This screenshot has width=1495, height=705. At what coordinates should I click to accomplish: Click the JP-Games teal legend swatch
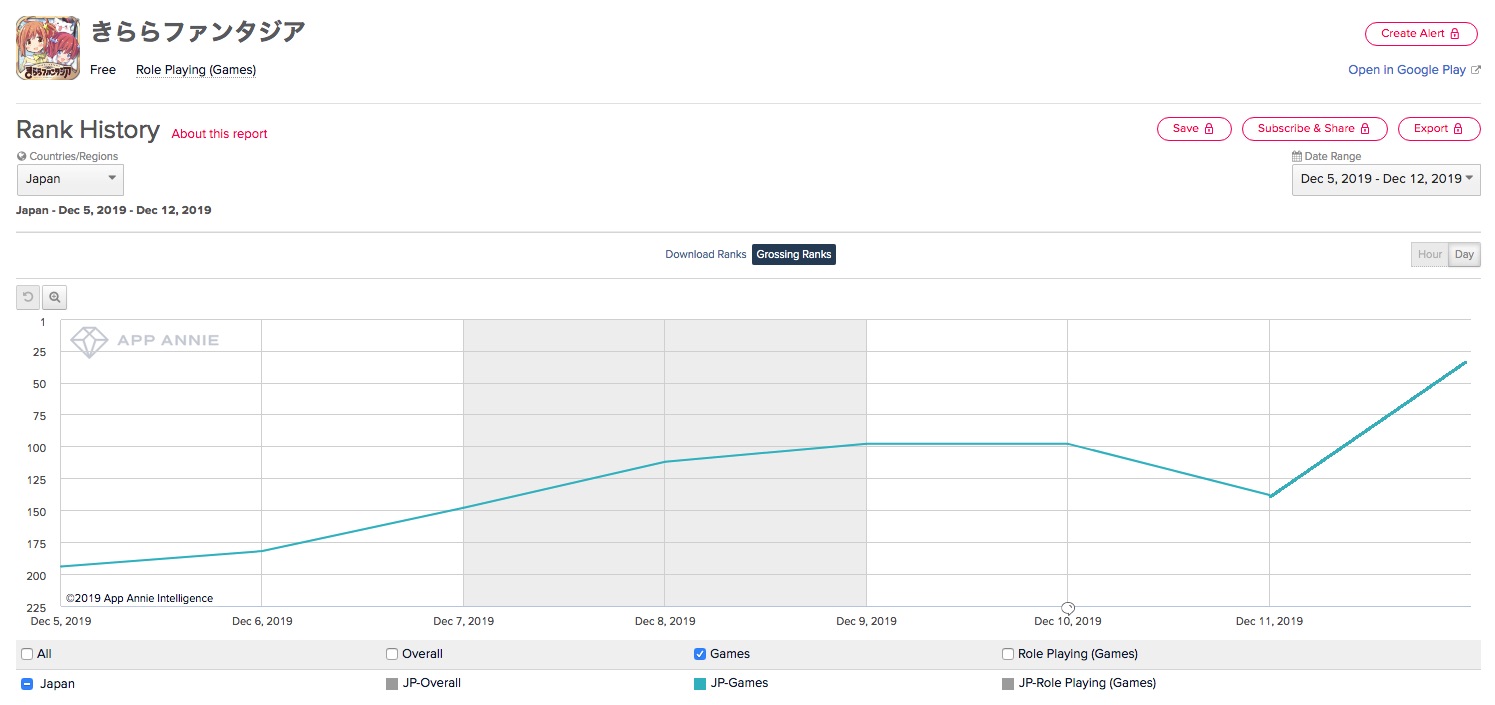click(x=700, y=684)
